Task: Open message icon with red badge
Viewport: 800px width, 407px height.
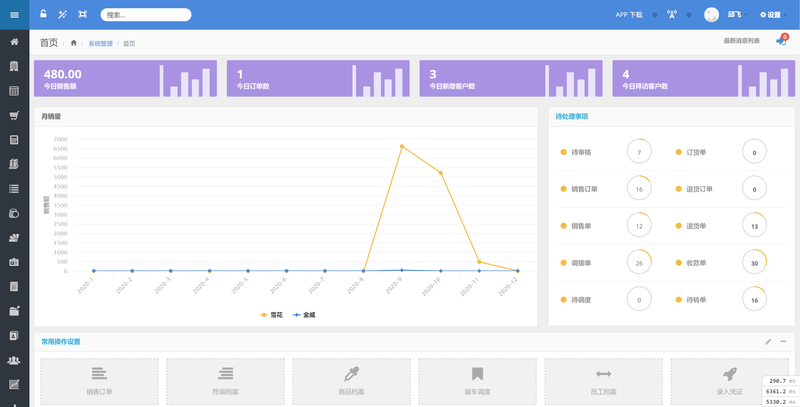Action: [x=782, y=40]
